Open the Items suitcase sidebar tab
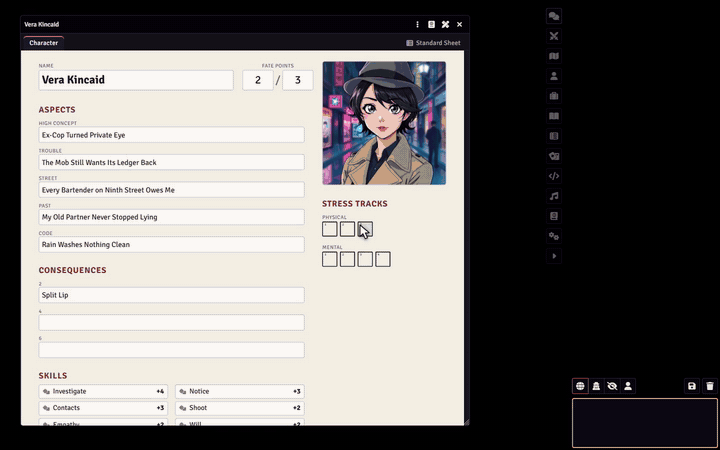Screen dimensions: 720x450 point(554,96)
